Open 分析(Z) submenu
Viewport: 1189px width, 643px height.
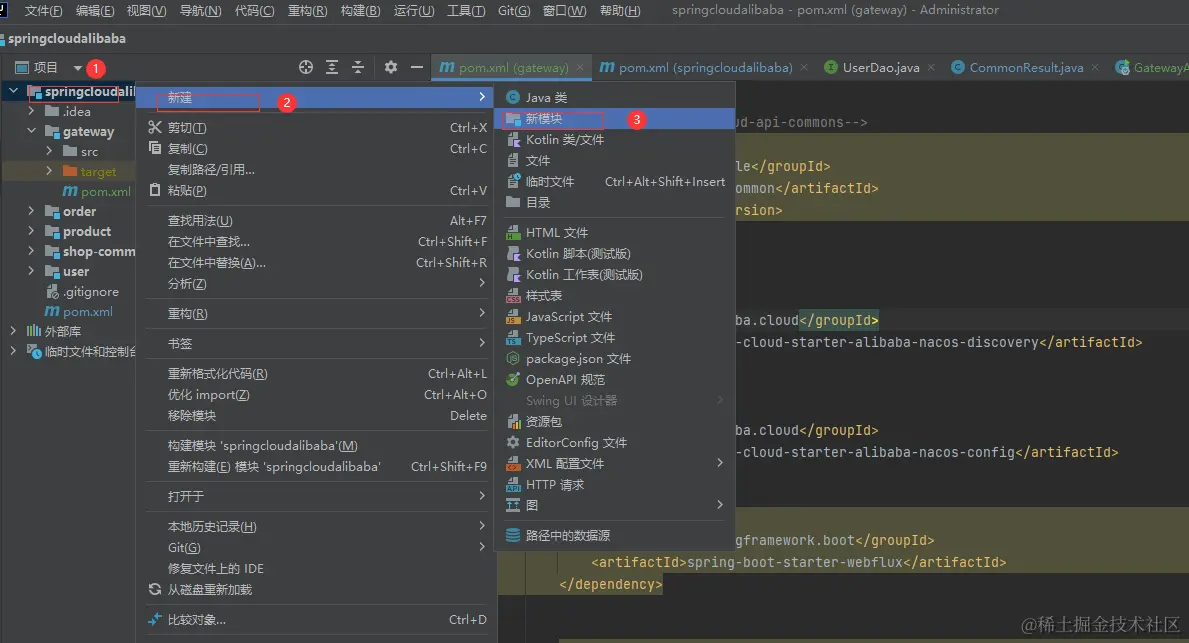coord(317,284)
